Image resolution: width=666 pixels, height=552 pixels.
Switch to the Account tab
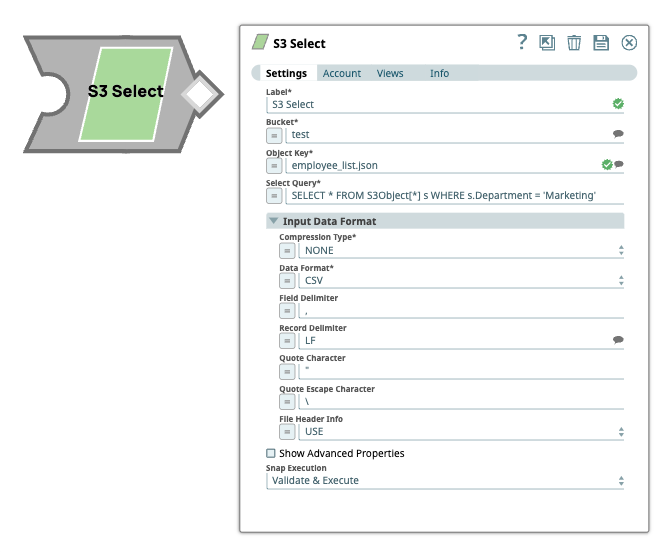coord(342,73)
